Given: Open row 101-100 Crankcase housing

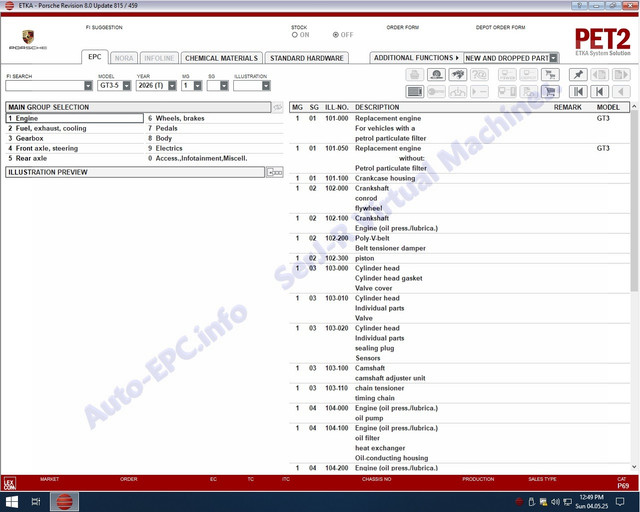Looking at the screenshot, I should [x=460, y=178].
